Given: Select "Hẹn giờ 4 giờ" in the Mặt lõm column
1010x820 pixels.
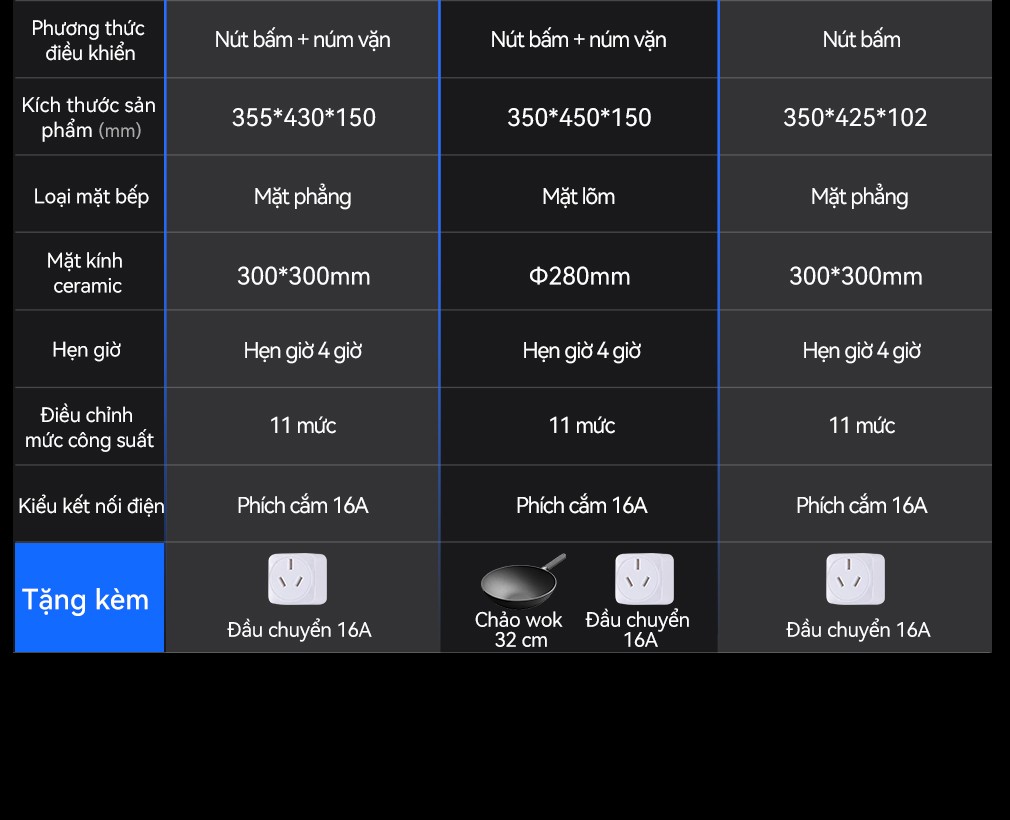Looking at the screenshot, I should click(582, 351).
